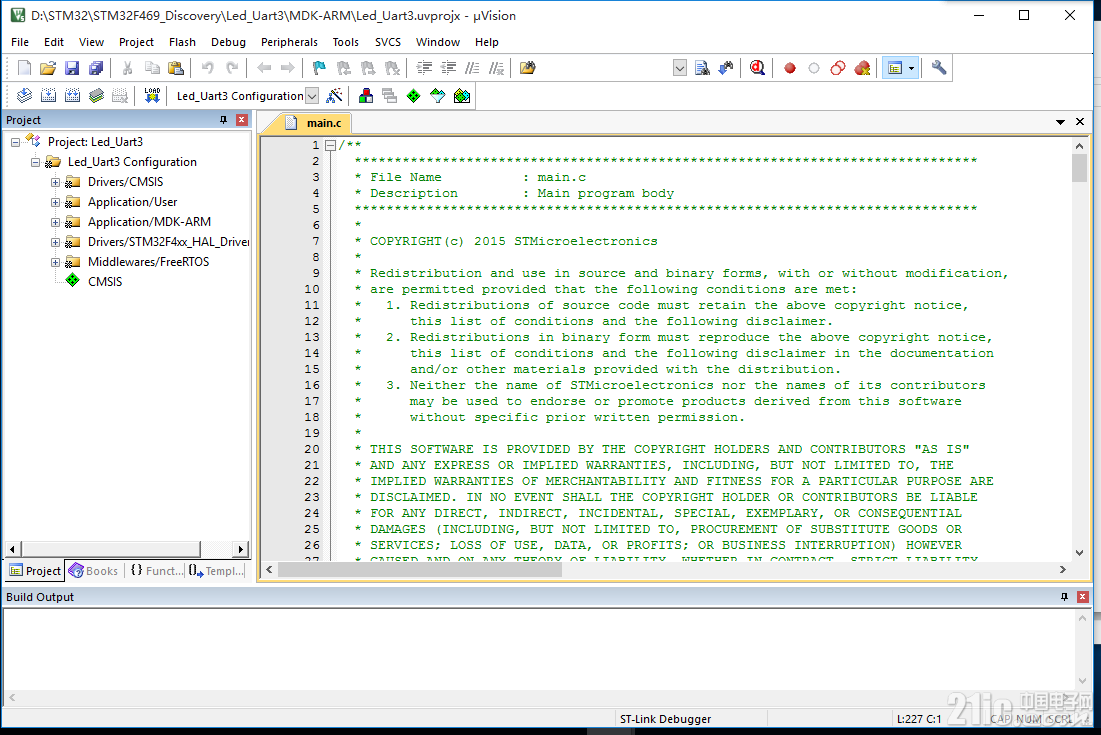This screenshot has width=1101, height=735.
Task: Expand the Application/MDK-ARM group
Action: click(55, 223)
